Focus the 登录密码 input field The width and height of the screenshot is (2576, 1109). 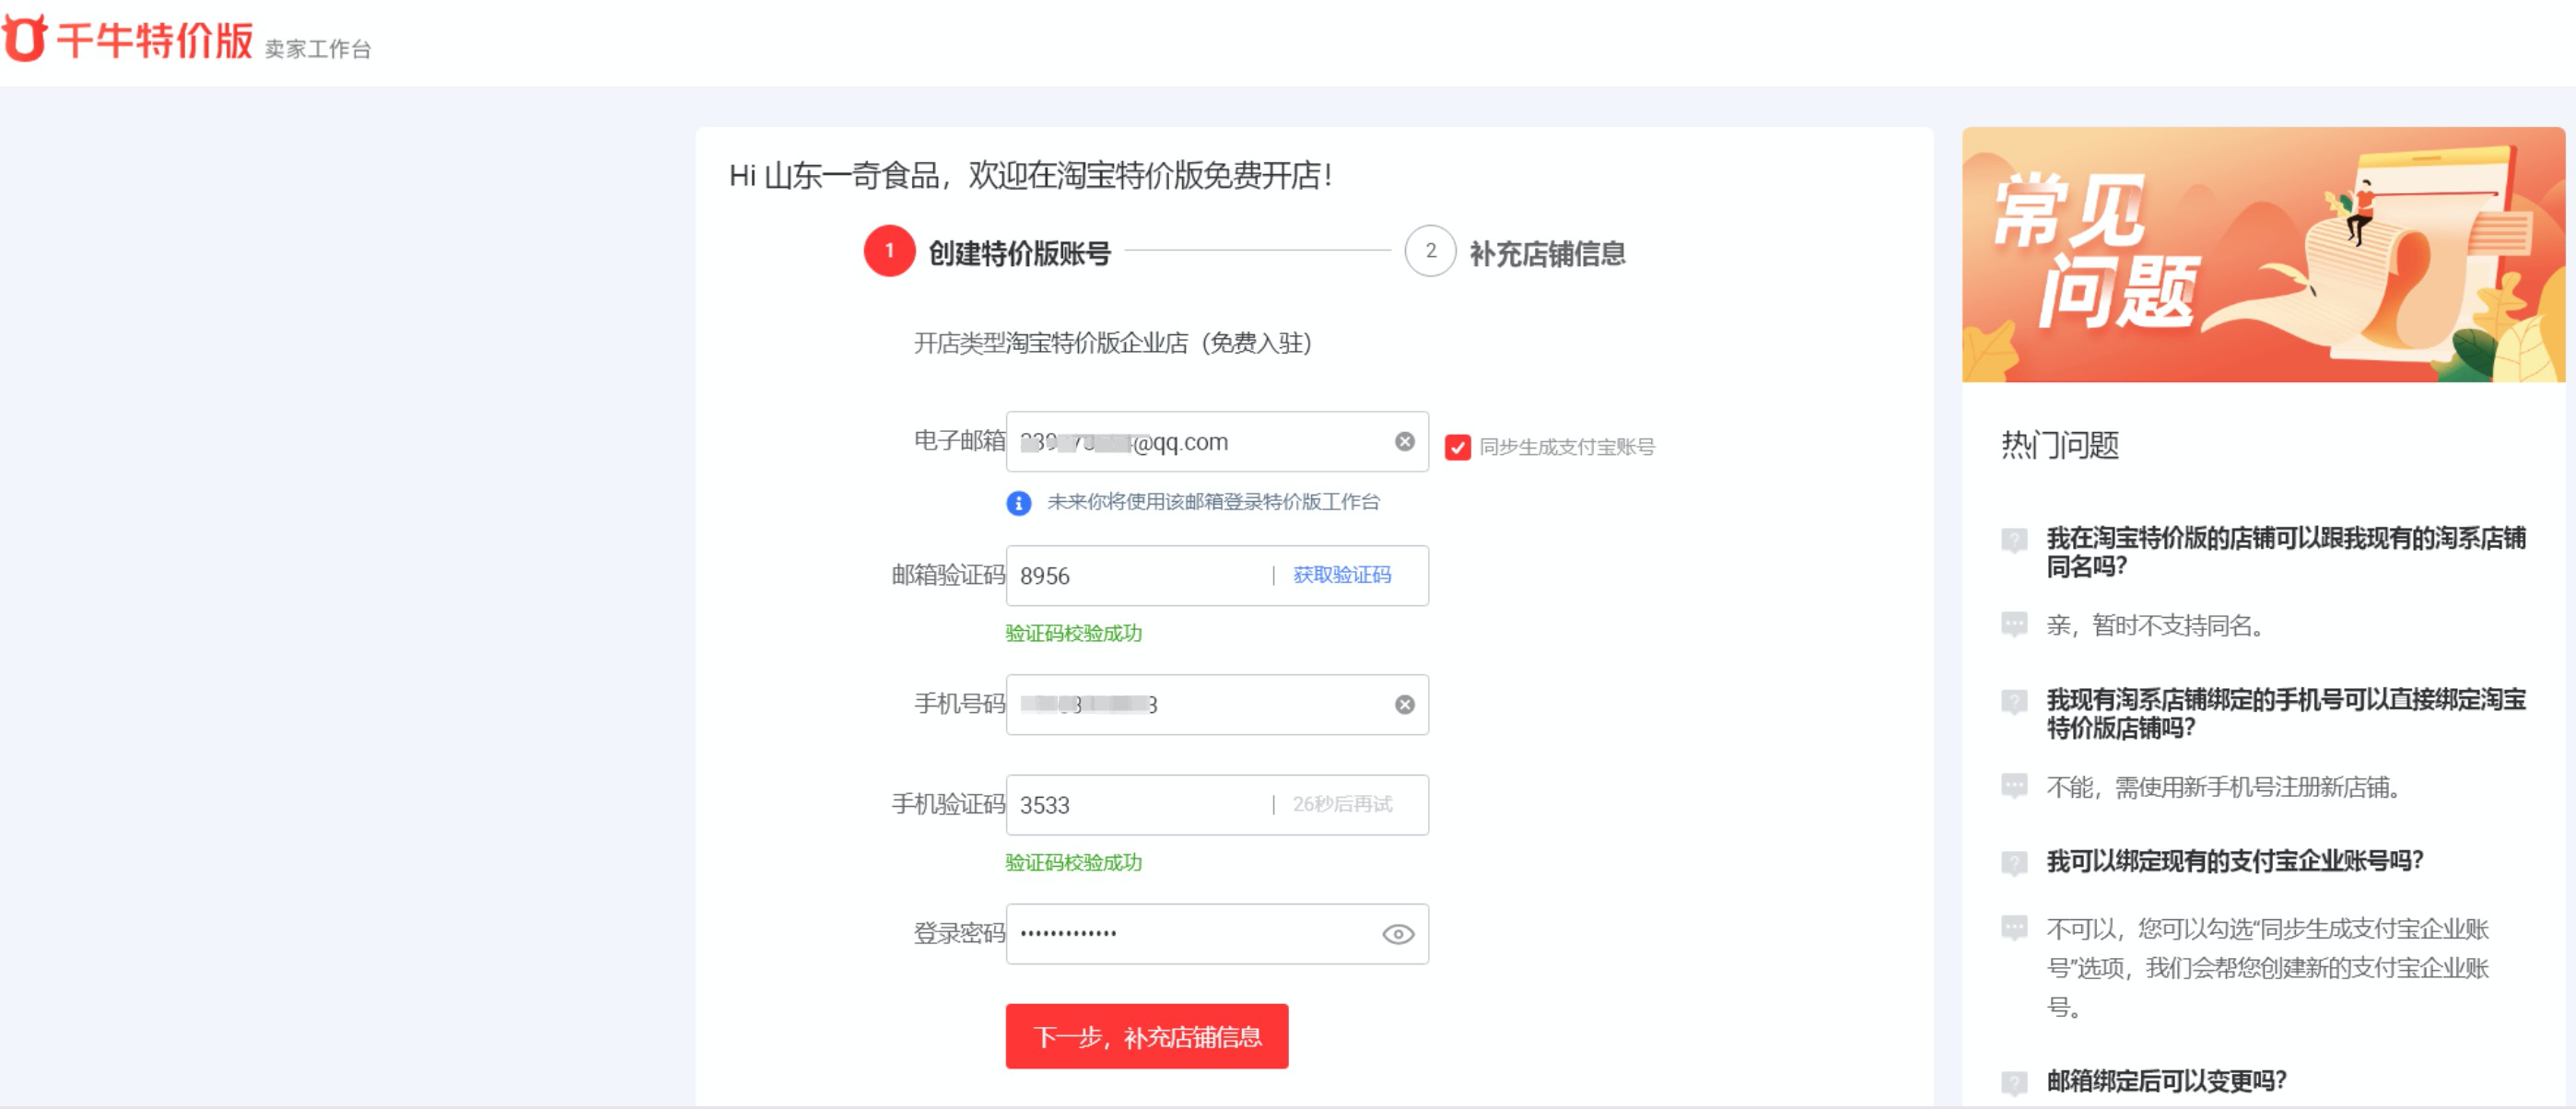coord(1216,933)
